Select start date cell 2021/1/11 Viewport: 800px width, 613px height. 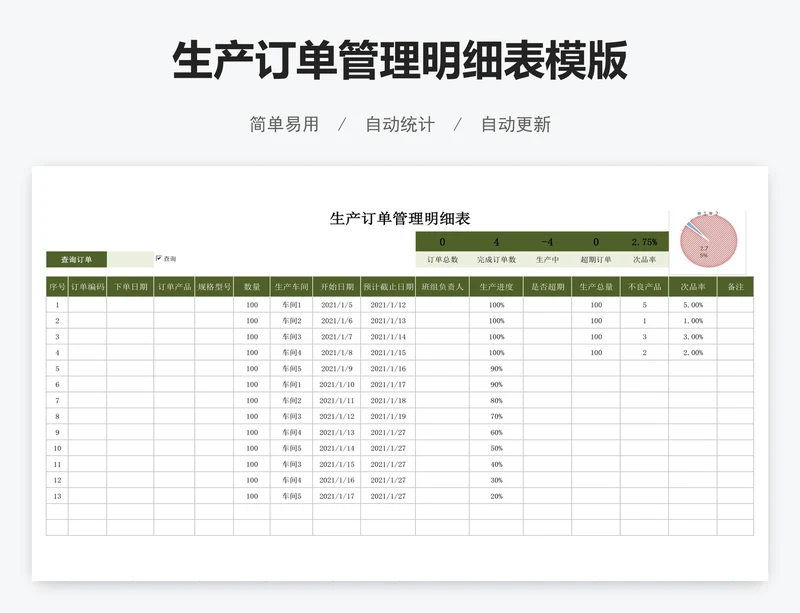pos(337,400)
